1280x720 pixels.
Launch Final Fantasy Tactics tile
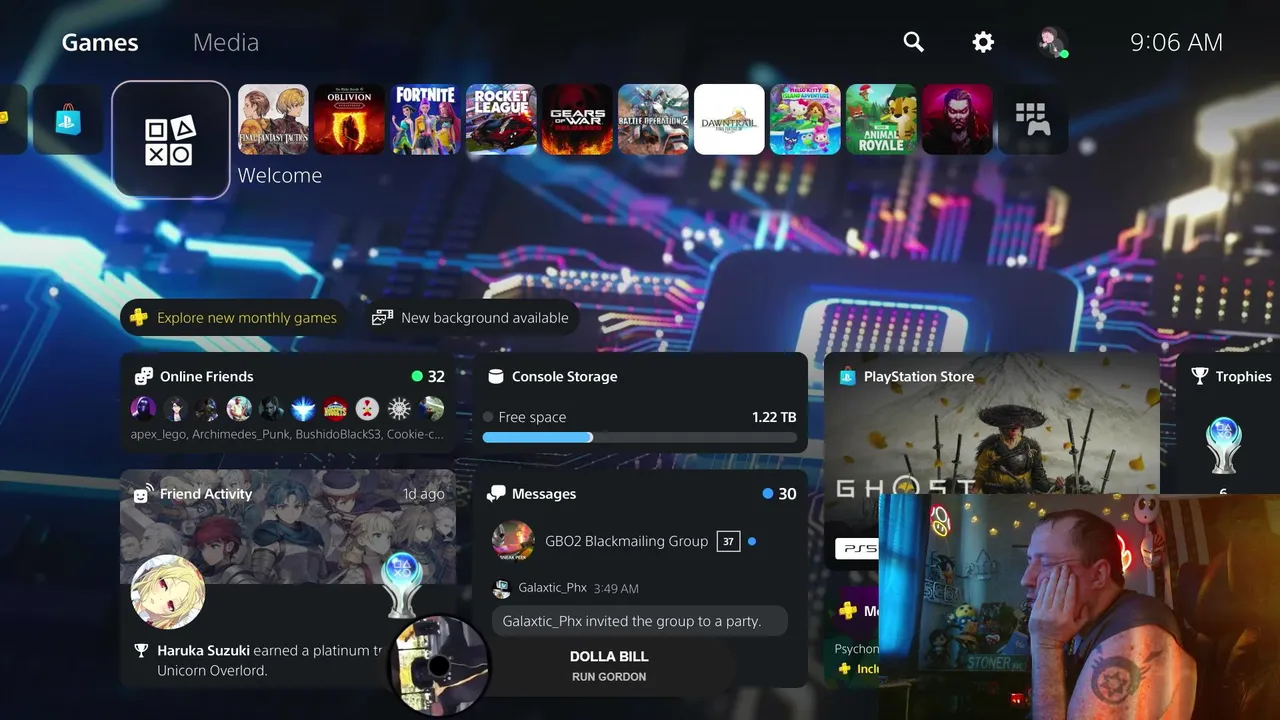273,120
